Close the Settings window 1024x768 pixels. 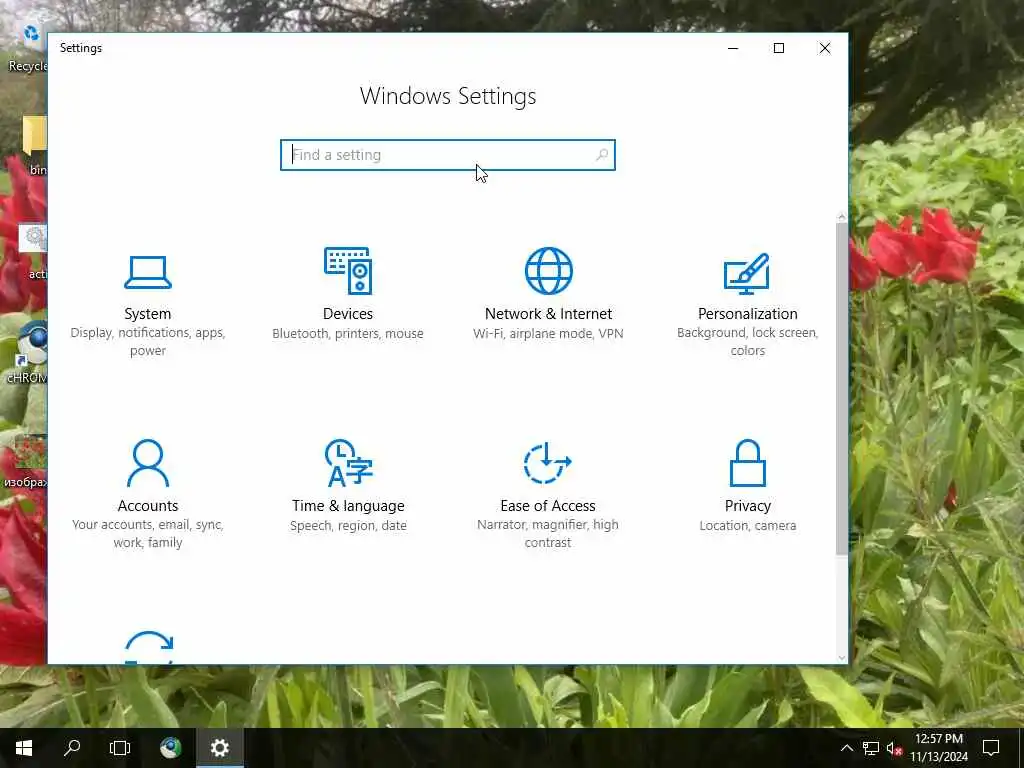click(825, 48)
